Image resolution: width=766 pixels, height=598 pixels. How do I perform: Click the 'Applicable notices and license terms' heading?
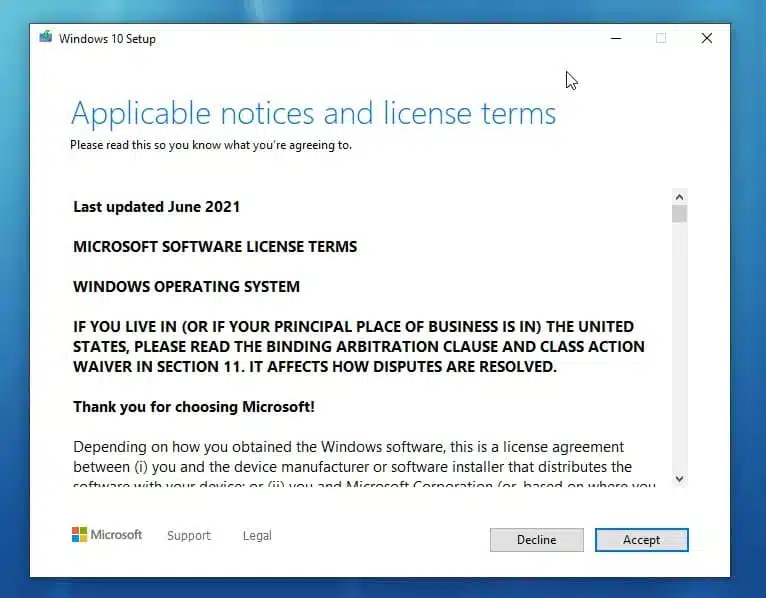314,113
